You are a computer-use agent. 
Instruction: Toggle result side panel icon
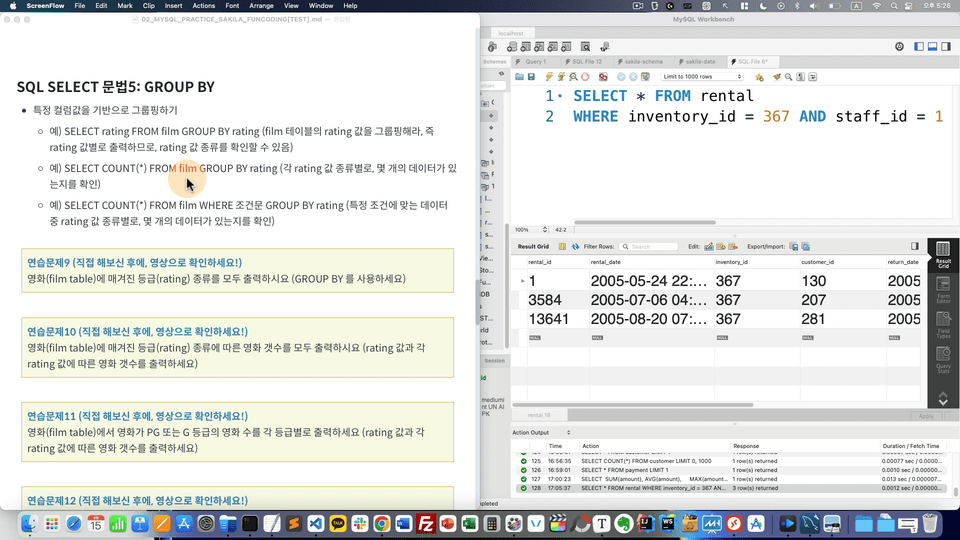[915, 246]
